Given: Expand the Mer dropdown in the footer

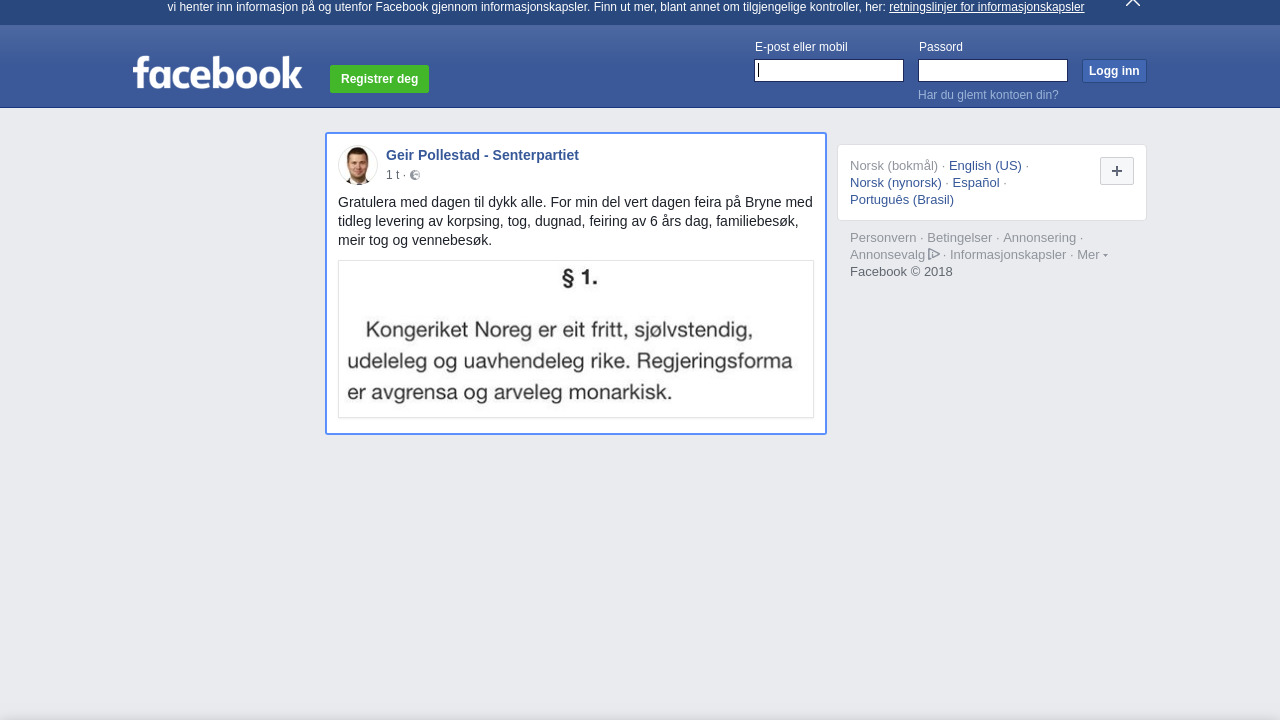Looking at the screenshot, I should point(1092,254).
